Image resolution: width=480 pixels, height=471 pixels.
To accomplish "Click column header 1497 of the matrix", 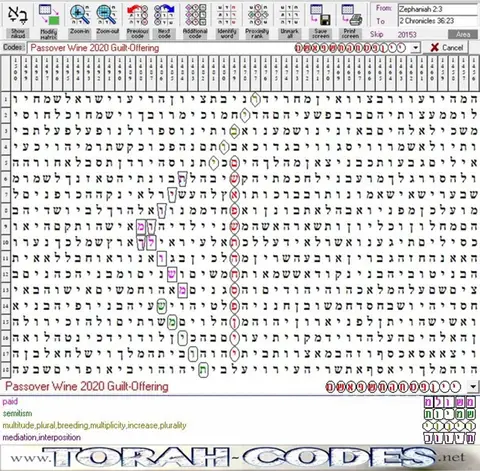I will (x=47, y=73).
